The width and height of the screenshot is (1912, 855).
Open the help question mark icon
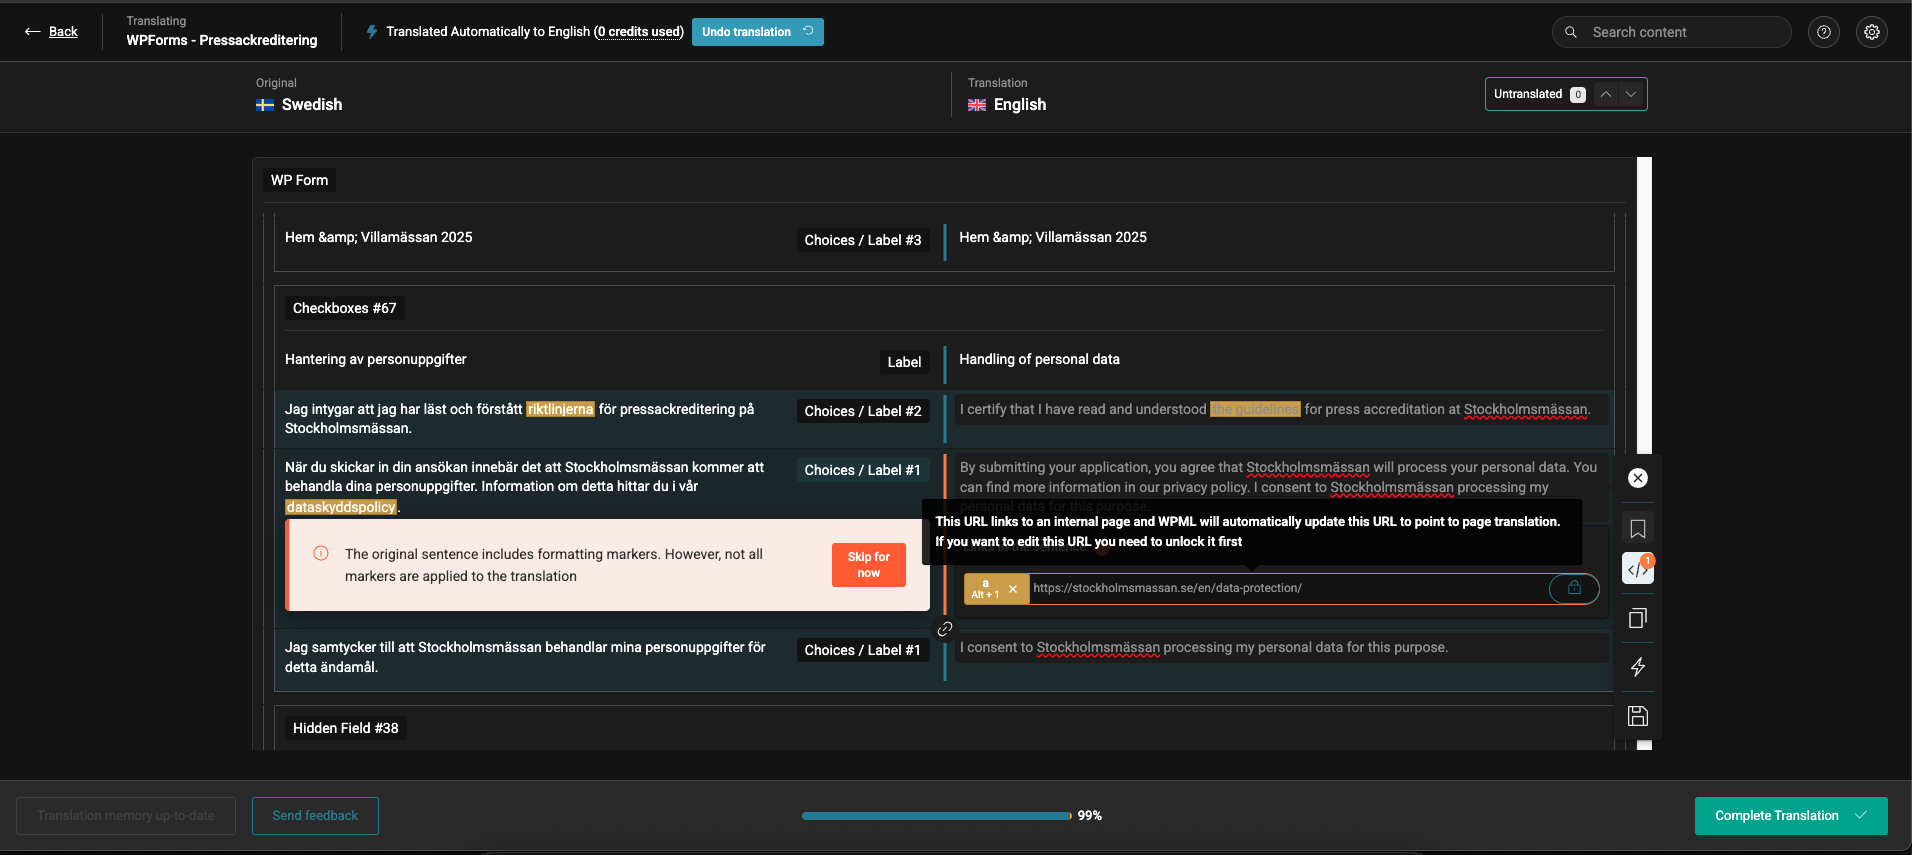click(x=1824, y=32)
